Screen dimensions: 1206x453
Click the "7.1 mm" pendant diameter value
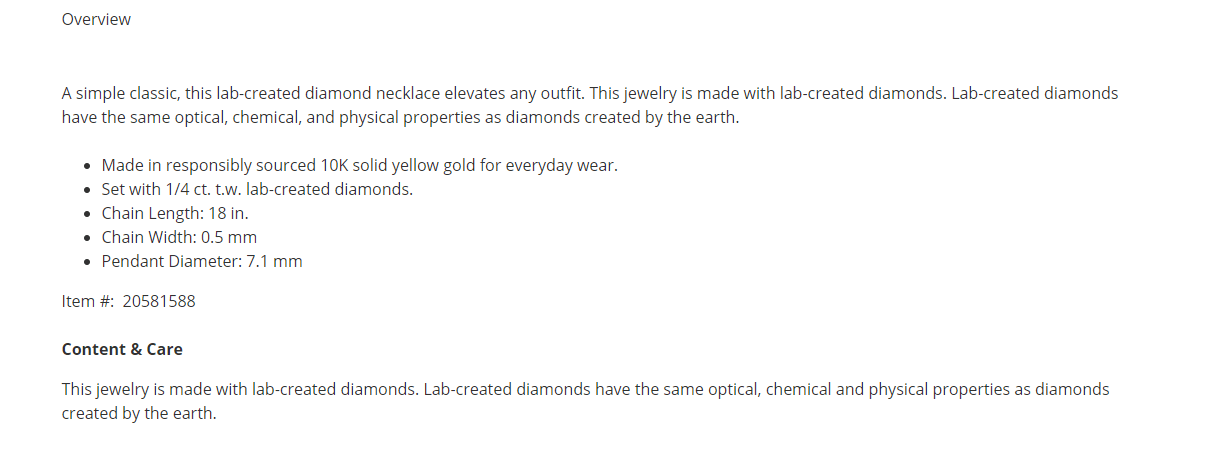tap(275, 261)
